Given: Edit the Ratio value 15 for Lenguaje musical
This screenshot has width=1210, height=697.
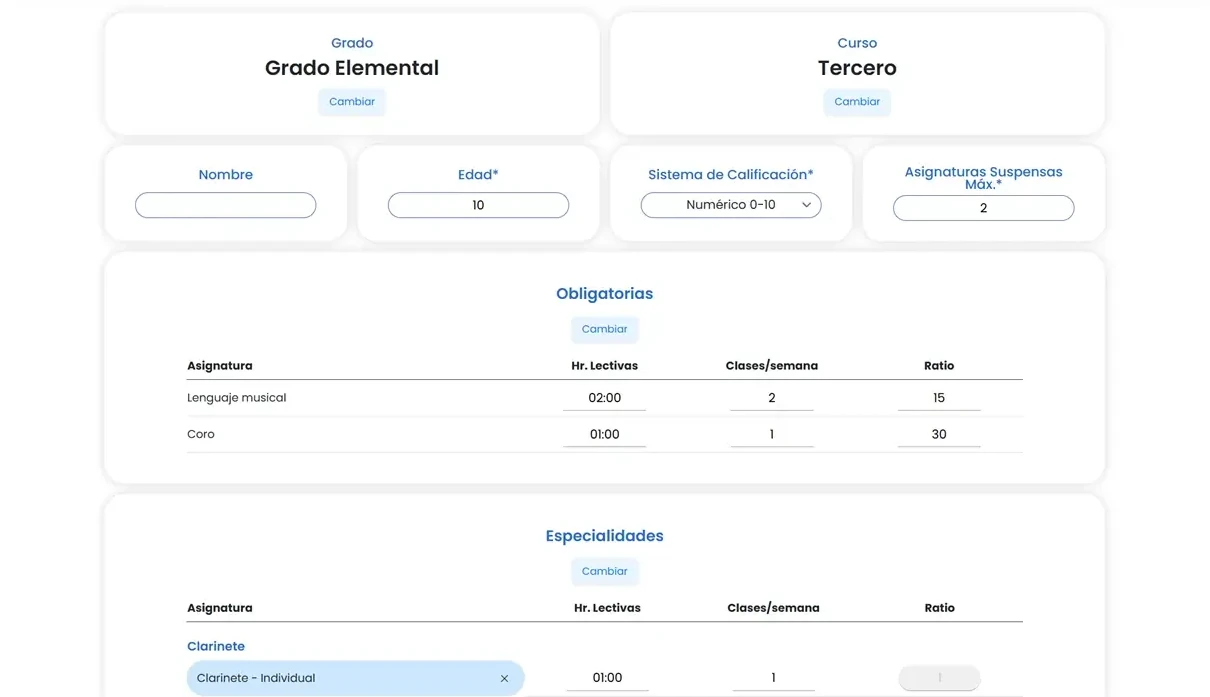Looking at the screenshot, I should click(938, 397).
